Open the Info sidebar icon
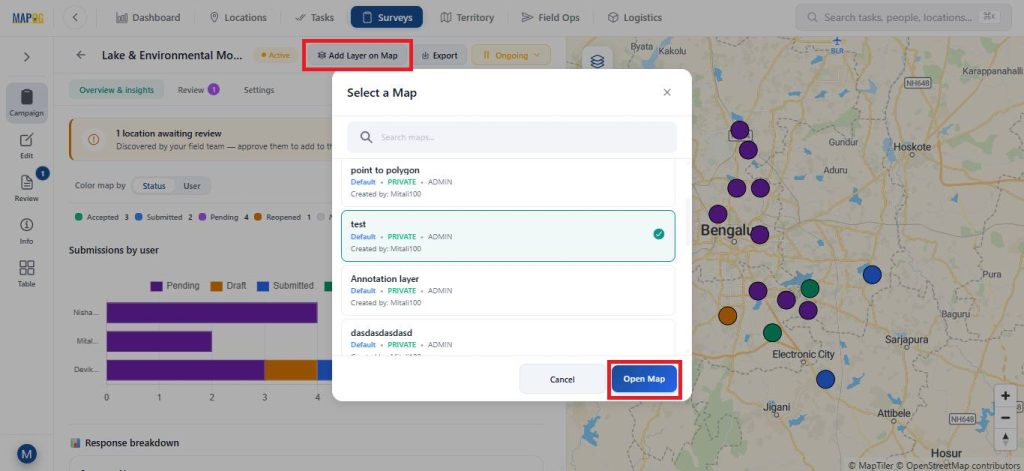The image size is (1024, 471). coord(26,231)
